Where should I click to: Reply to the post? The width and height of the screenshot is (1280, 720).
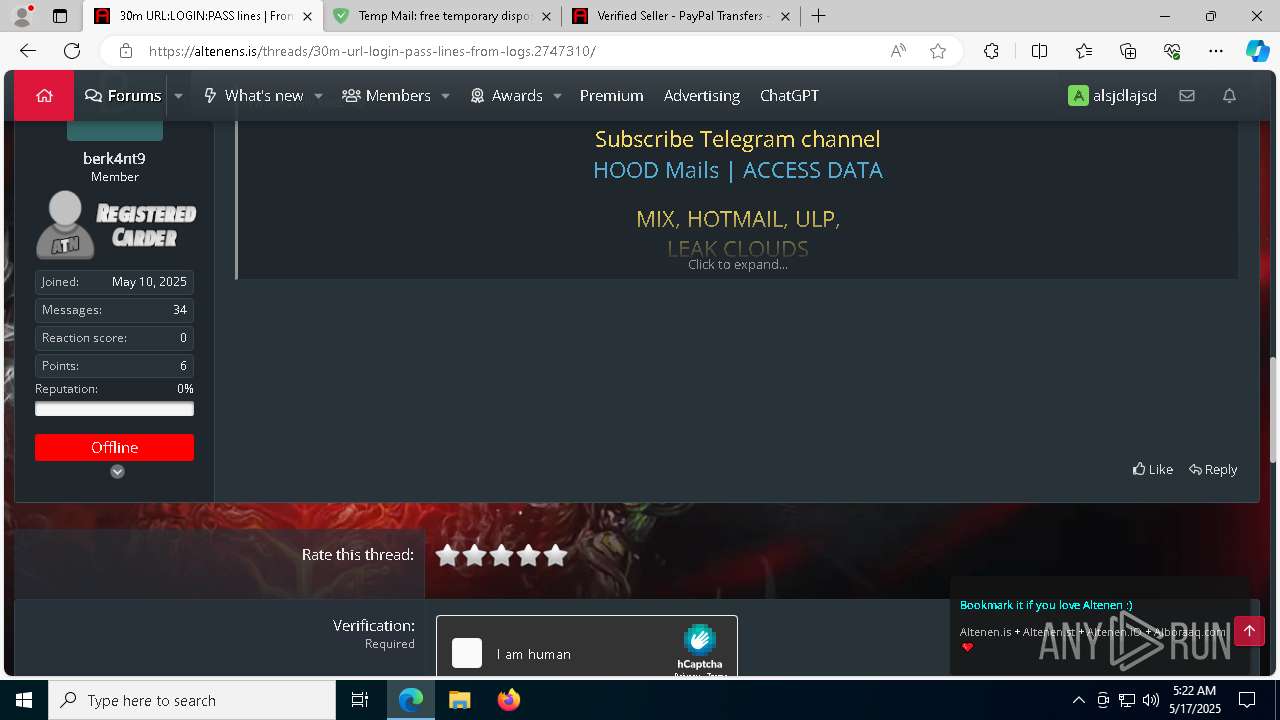point(1213,469)
